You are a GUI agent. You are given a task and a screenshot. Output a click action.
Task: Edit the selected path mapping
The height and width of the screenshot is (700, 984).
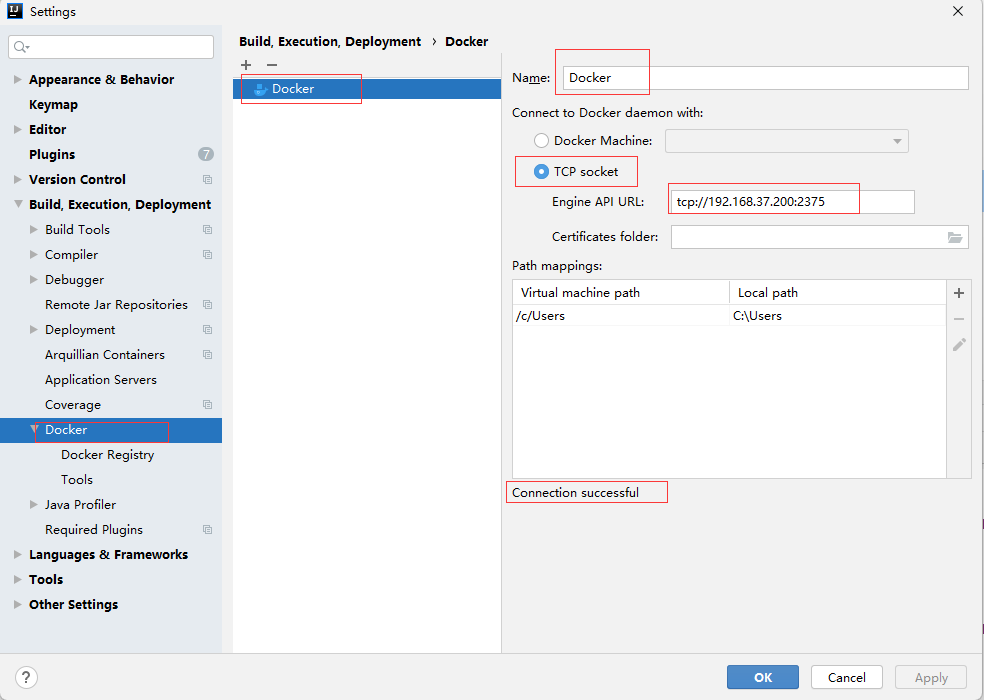coord(959,345)
